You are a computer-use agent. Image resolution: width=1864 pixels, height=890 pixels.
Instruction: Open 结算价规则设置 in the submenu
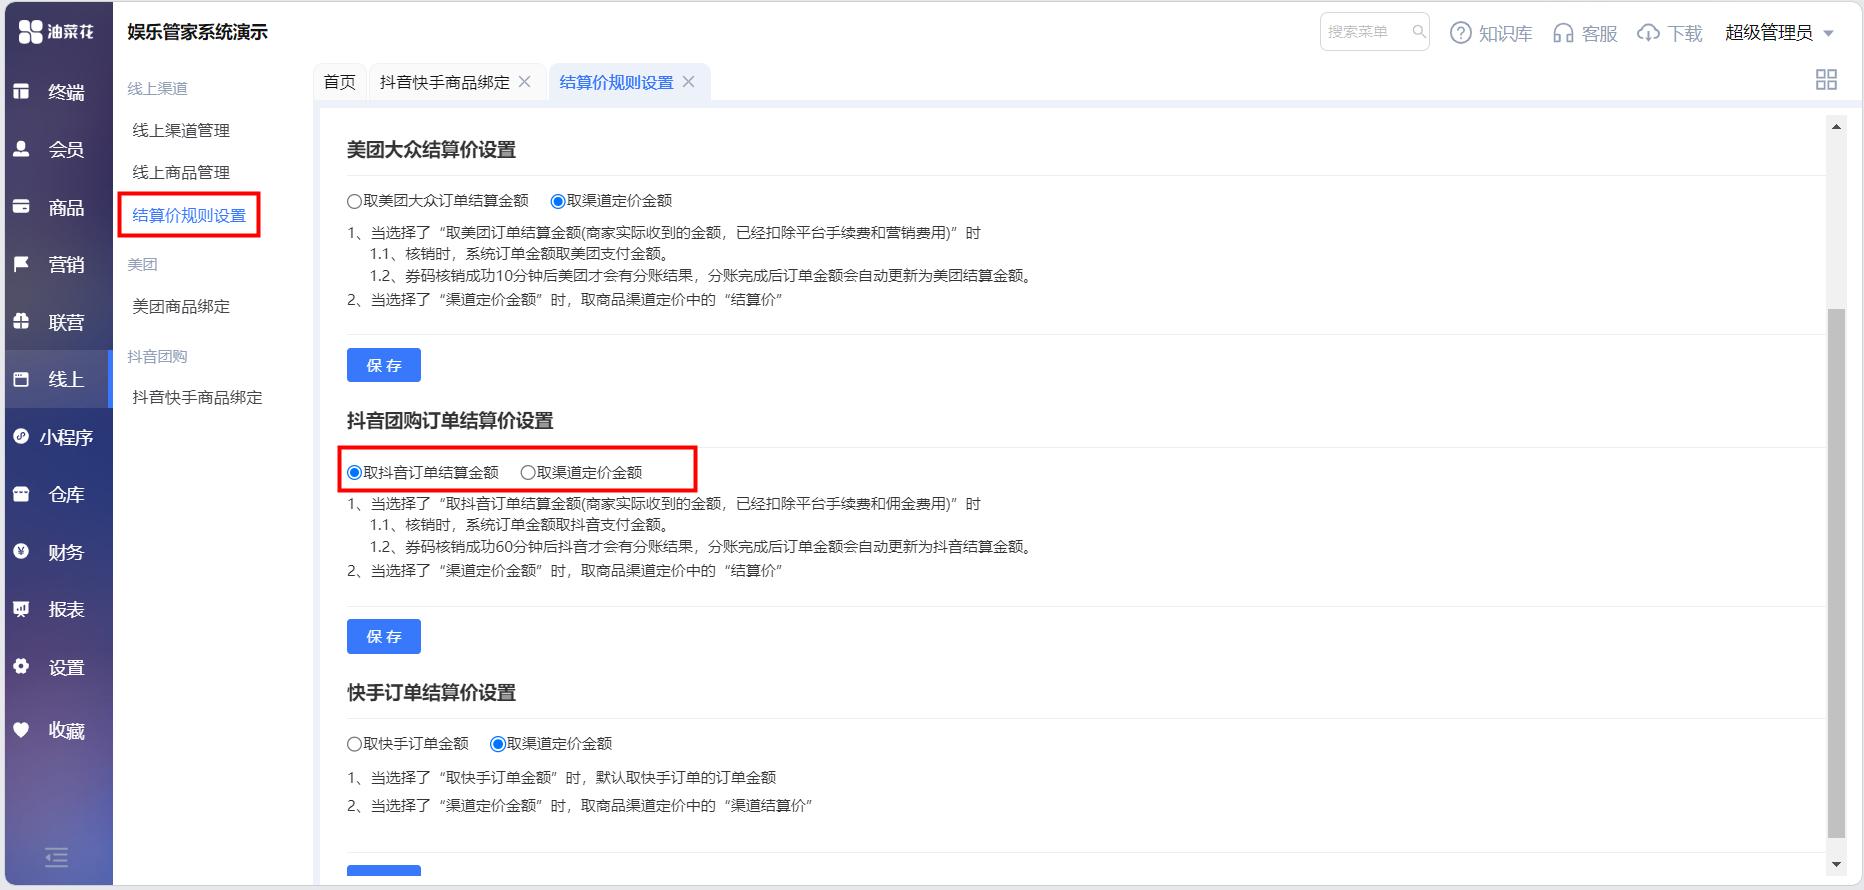pos(189,215)
